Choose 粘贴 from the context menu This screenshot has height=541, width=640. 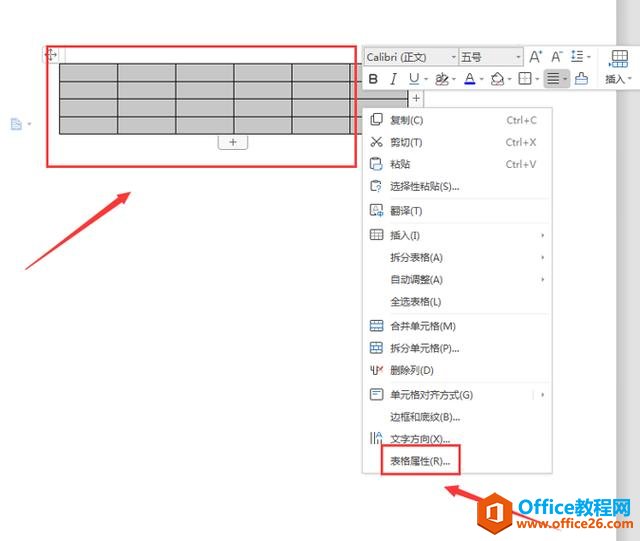click(x=457, y=164)
